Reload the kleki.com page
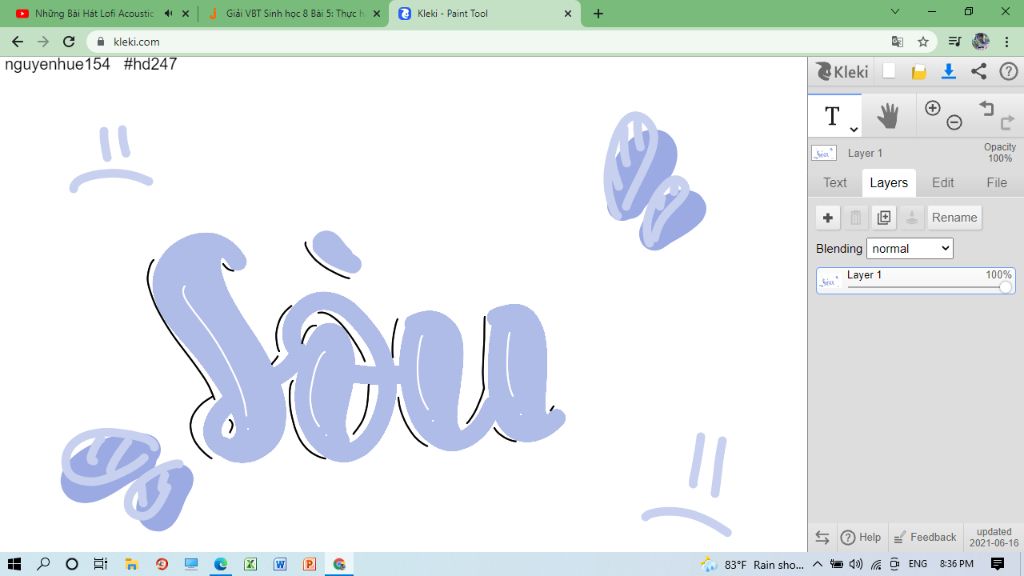Viewport: 1024px width, 576px height. pos(69,42)
